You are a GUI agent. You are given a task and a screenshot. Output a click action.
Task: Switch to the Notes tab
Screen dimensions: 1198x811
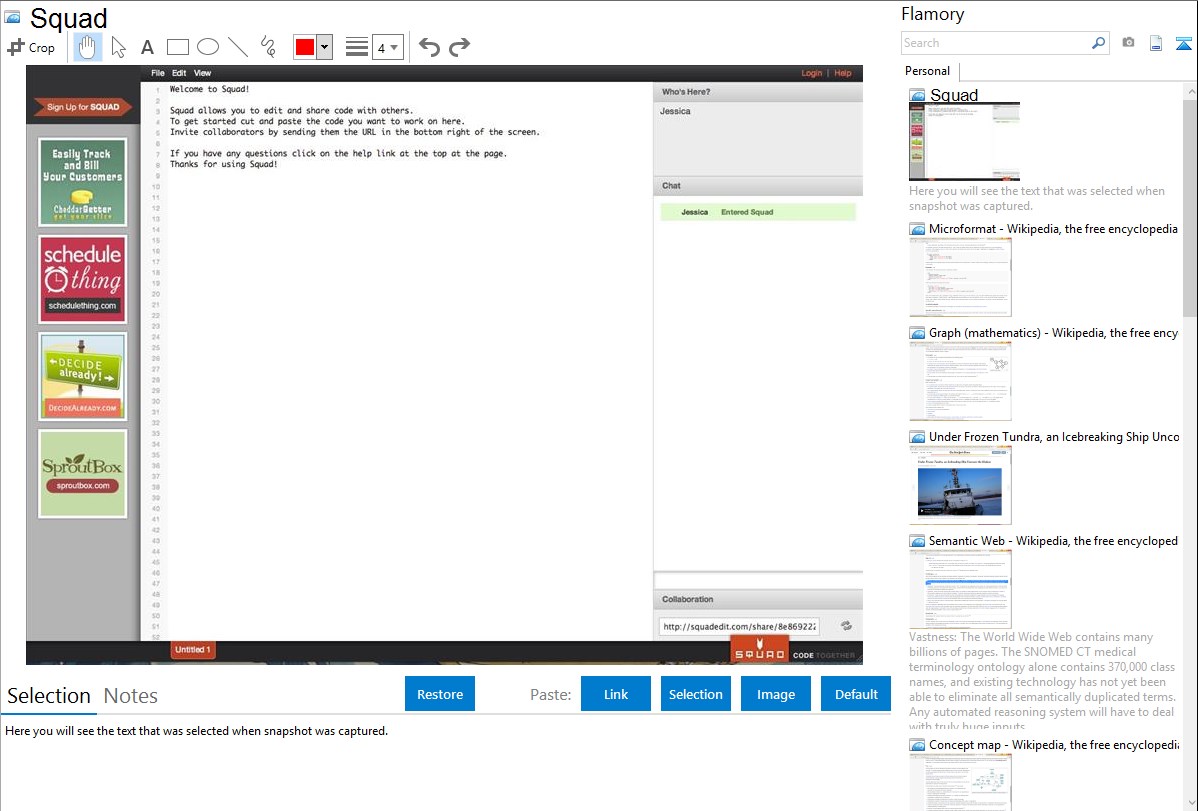131,696
